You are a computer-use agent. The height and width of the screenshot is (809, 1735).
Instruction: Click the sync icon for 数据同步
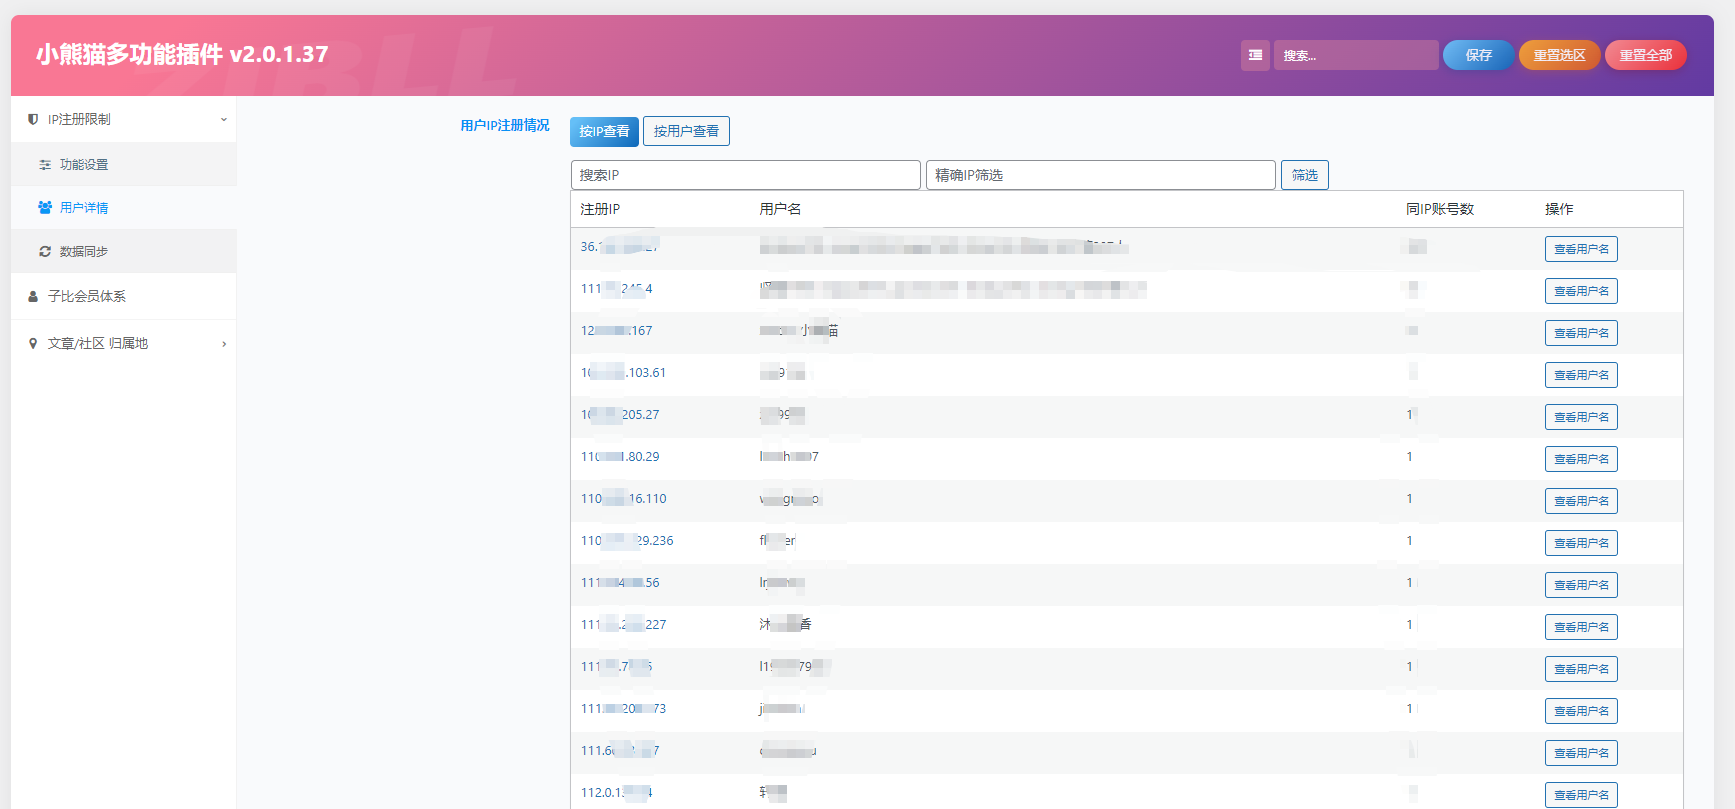click(45, 252)
